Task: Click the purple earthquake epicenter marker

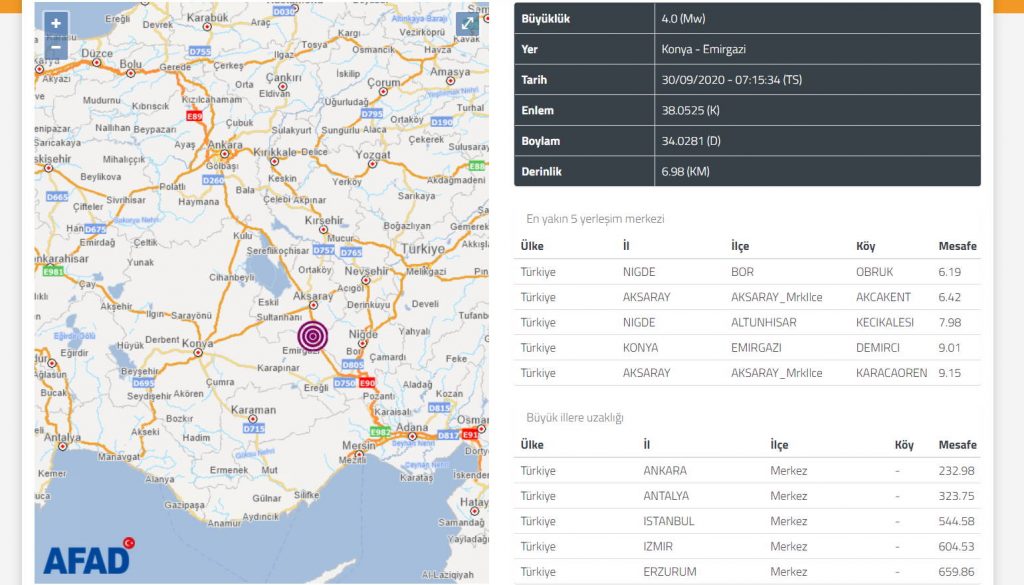Action: pyautogui.click(x=313, y=337)
